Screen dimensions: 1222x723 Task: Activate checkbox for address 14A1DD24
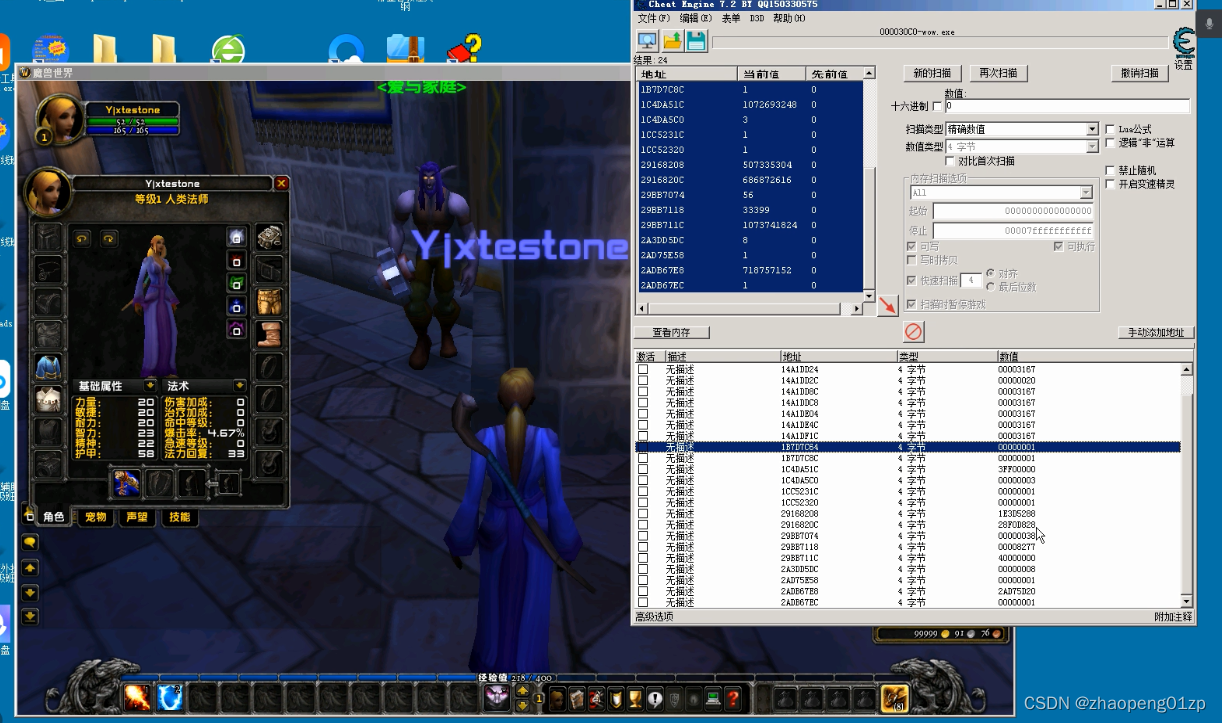643,369
